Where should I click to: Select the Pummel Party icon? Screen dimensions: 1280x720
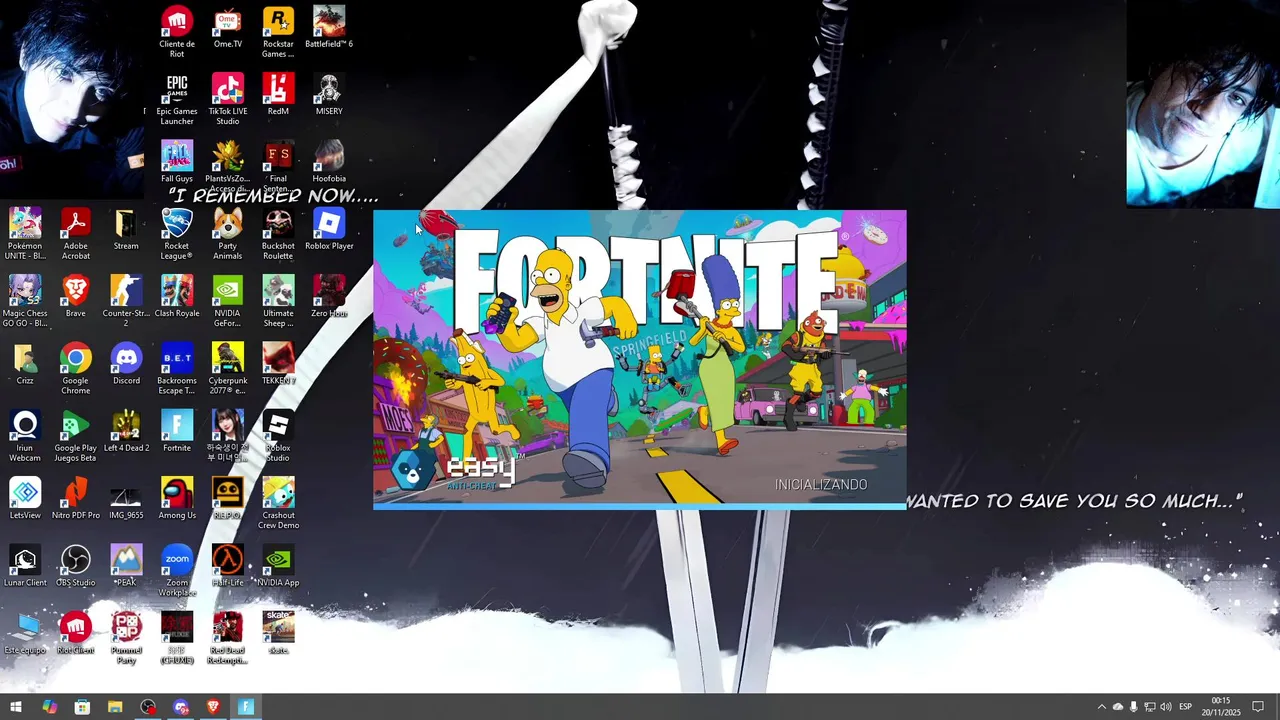126,638
